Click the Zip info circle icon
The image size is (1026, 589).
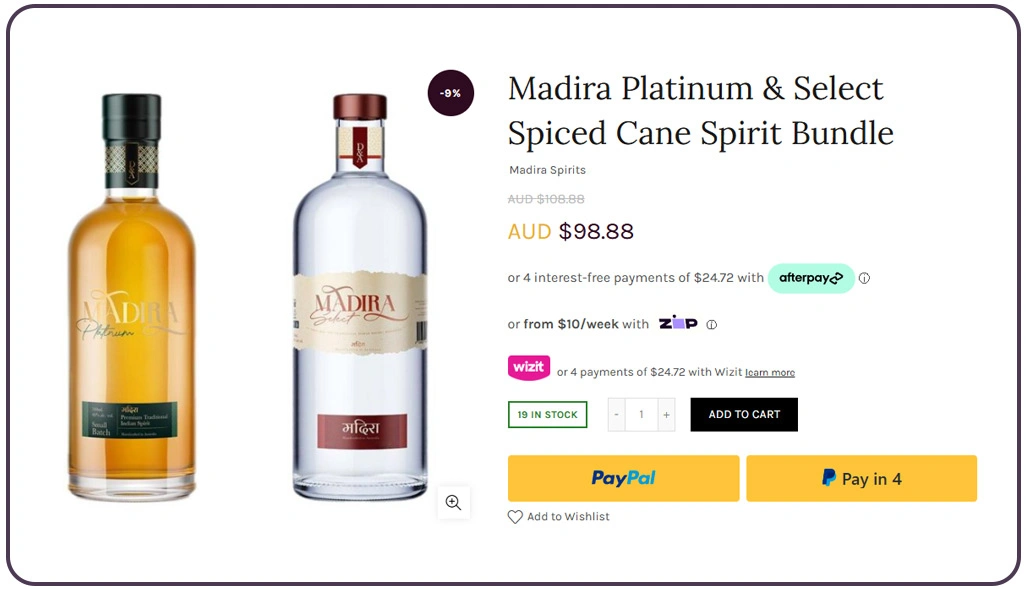click(x=712, y=324)
